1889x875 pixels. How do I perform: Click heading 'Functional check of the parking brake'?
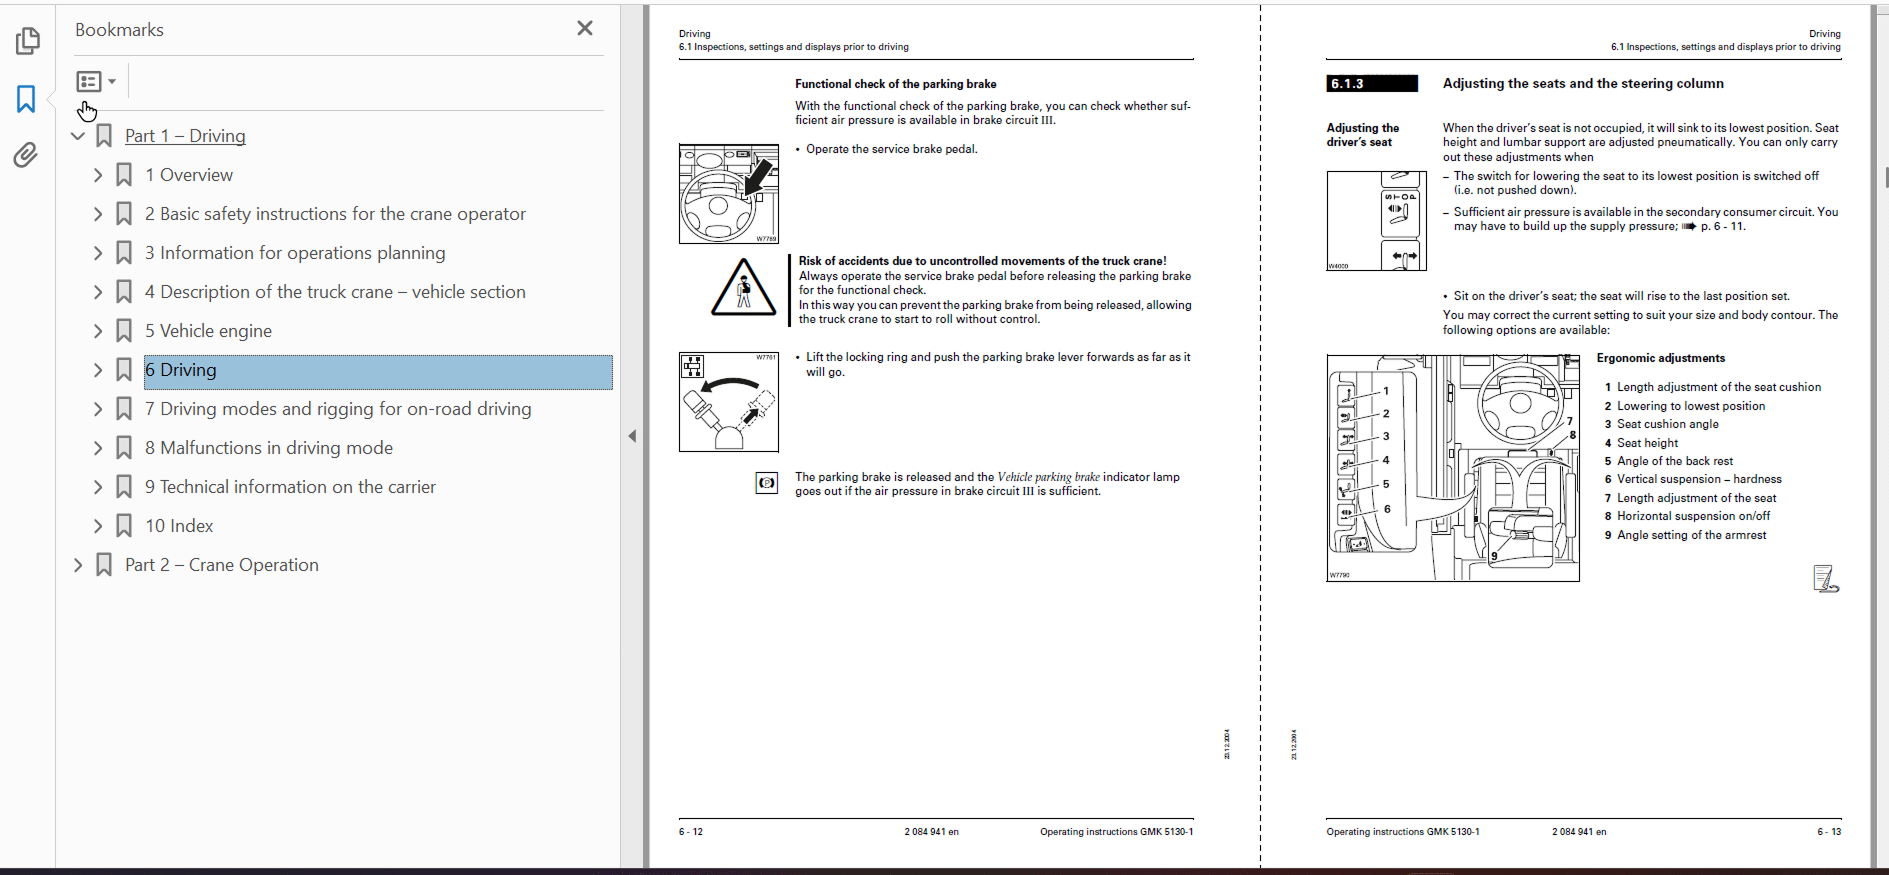click(x=896, y=84)
